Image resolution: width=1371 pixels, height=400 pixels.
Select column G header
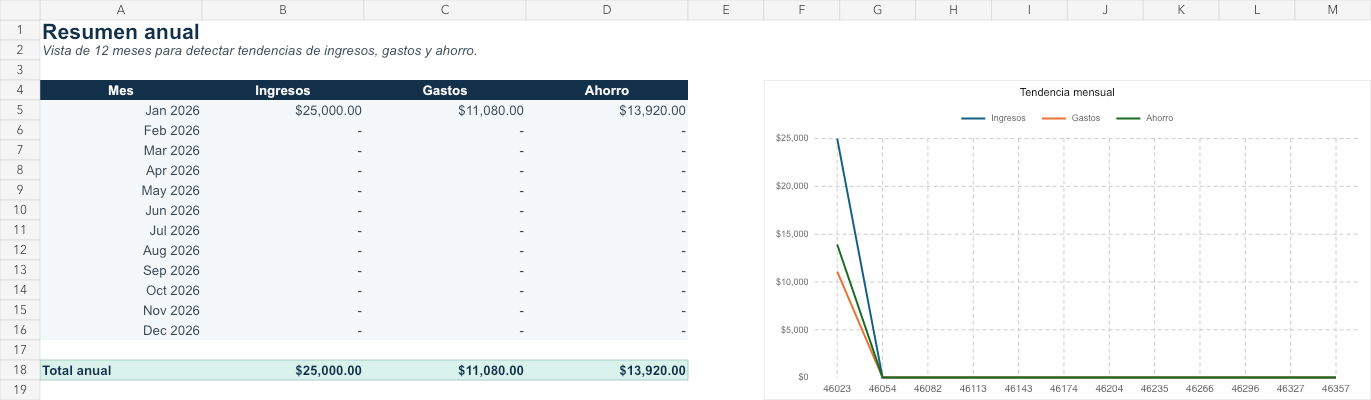tap(878, 10)
